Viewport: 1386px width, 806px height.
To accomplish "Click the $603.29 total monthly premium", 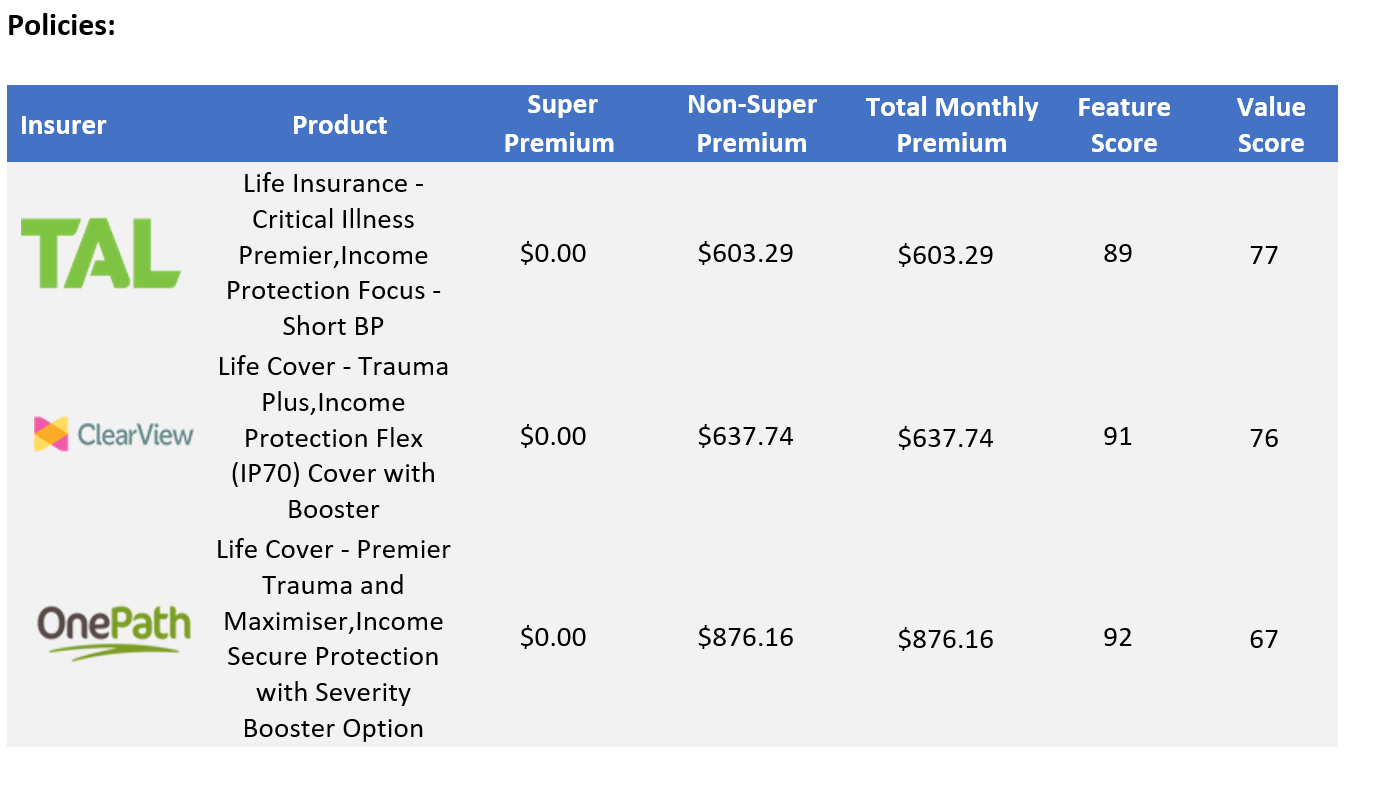I will click(x=945, y=255).
